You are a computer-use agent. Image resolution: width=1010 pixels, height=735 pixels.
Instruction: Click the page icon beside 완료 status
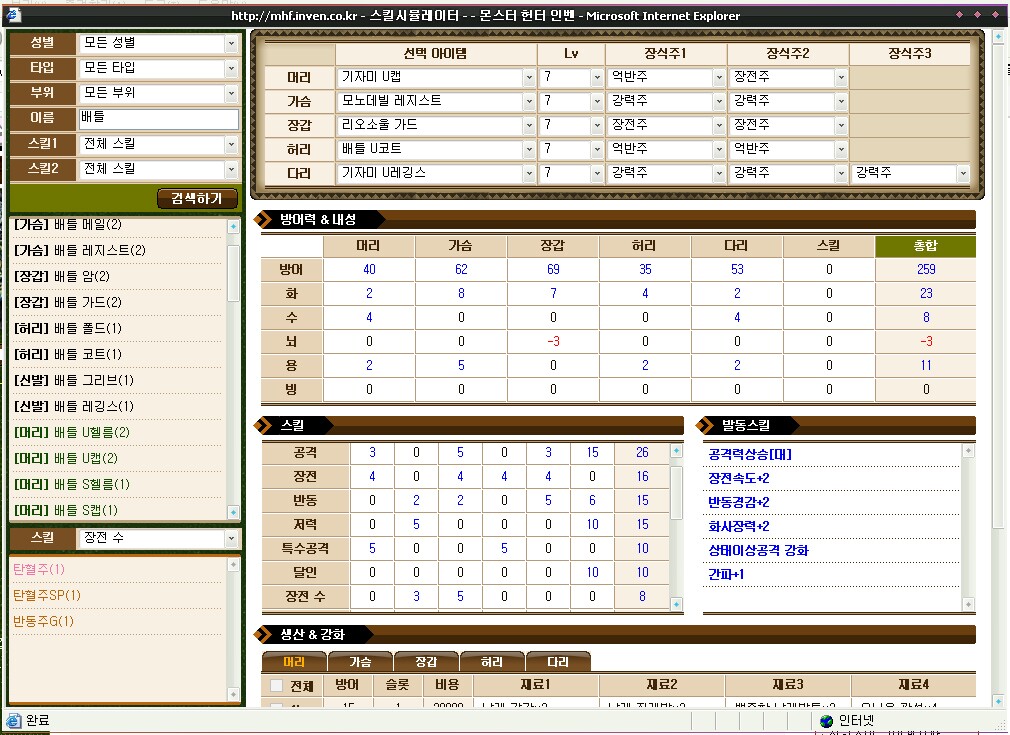click(x=13, y=720)
